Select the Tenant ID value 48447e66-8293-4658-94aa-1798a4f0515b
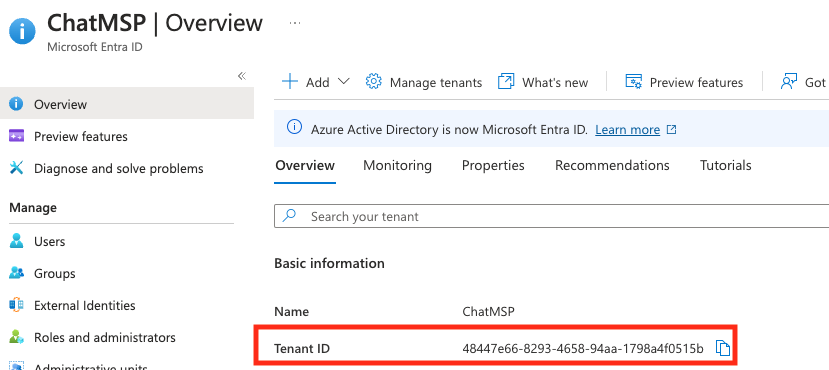The image size is (829, 370). [x=583, y=348]
